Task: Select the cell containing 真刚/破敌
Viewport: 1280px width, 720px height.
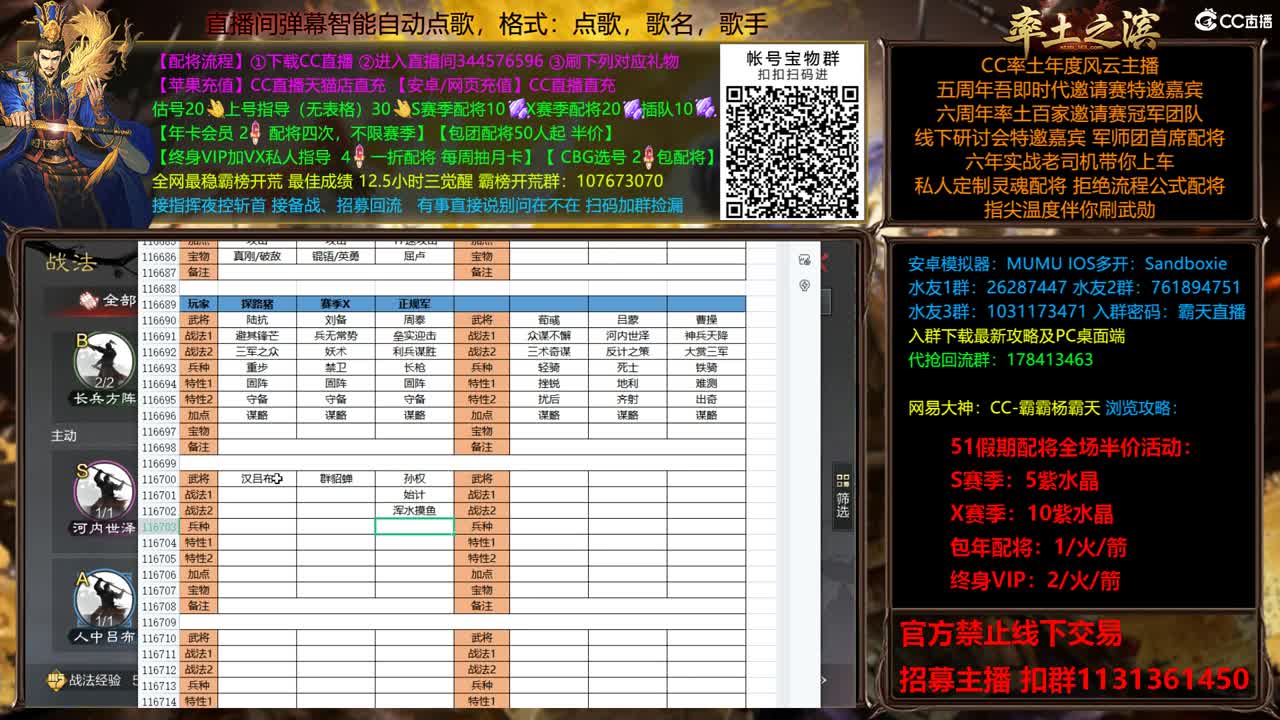Action: point(256,256)
